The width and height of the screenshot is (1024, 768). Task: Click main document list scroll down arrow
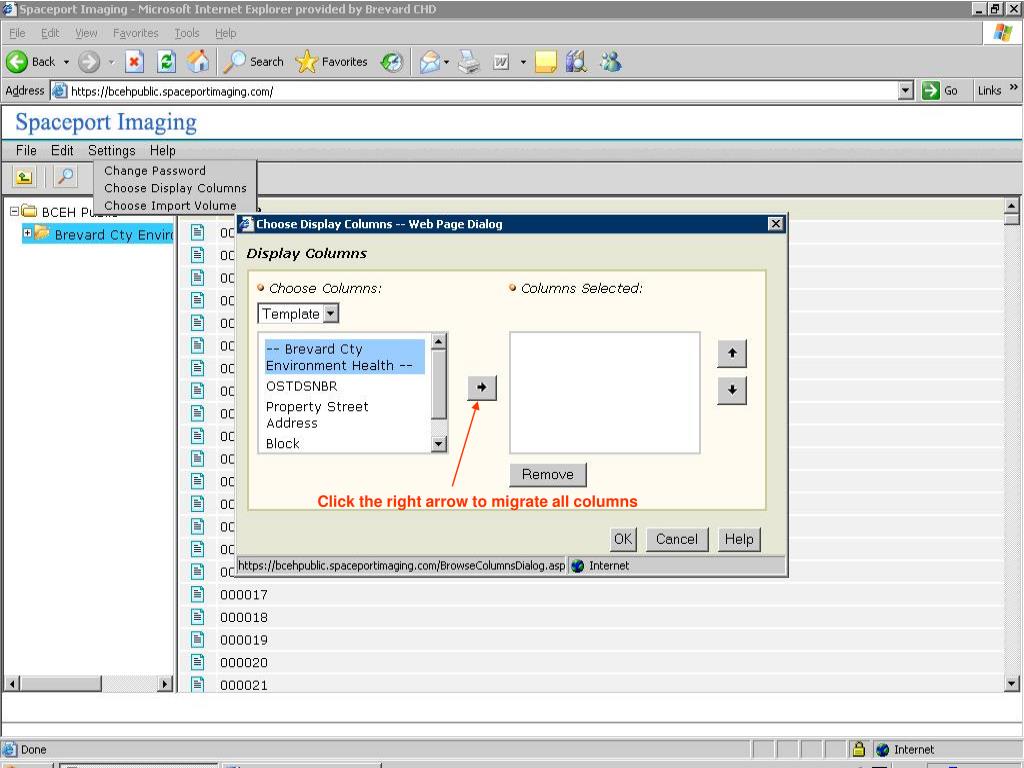point(1012,684)
